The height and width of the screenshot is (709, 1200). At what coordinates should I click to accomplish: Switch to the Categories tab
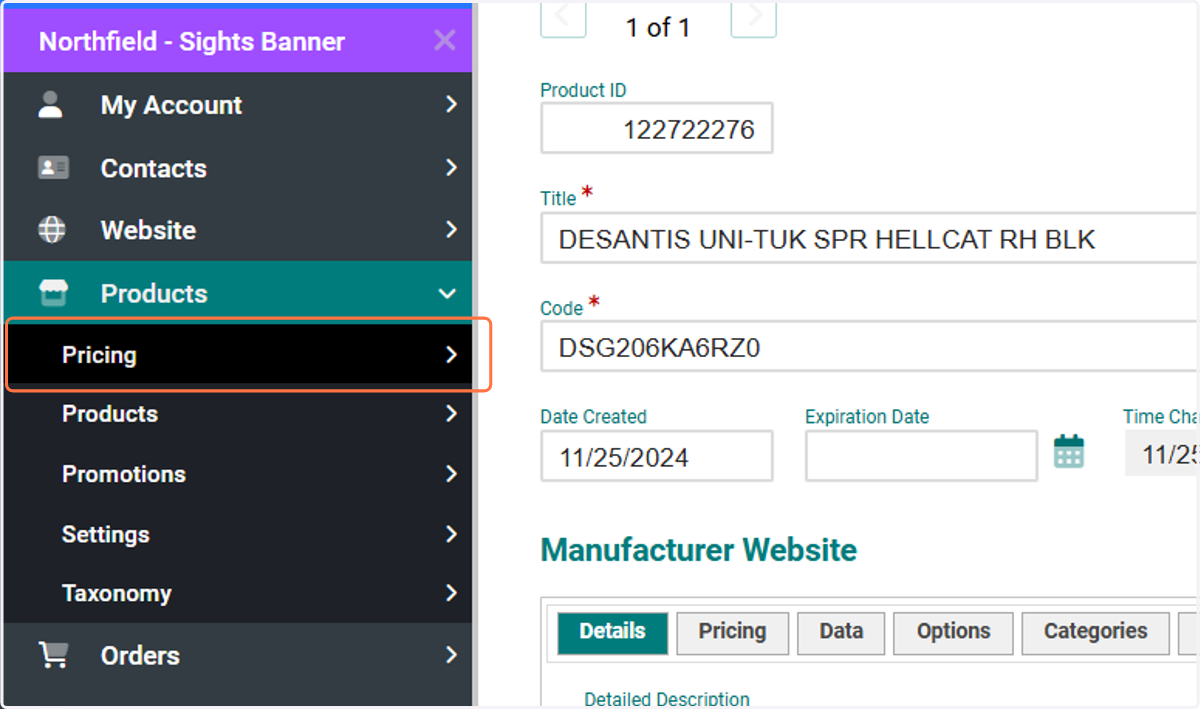[1095, 632]
